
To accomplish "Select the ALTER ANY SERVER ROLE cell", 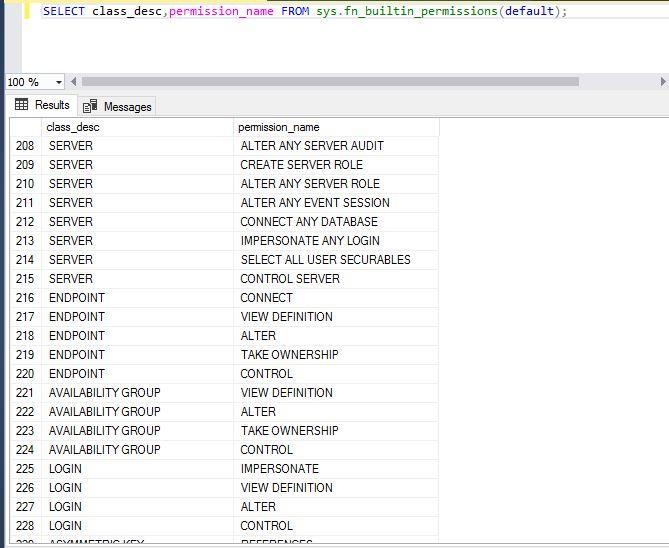I will [x=336, y=184].
